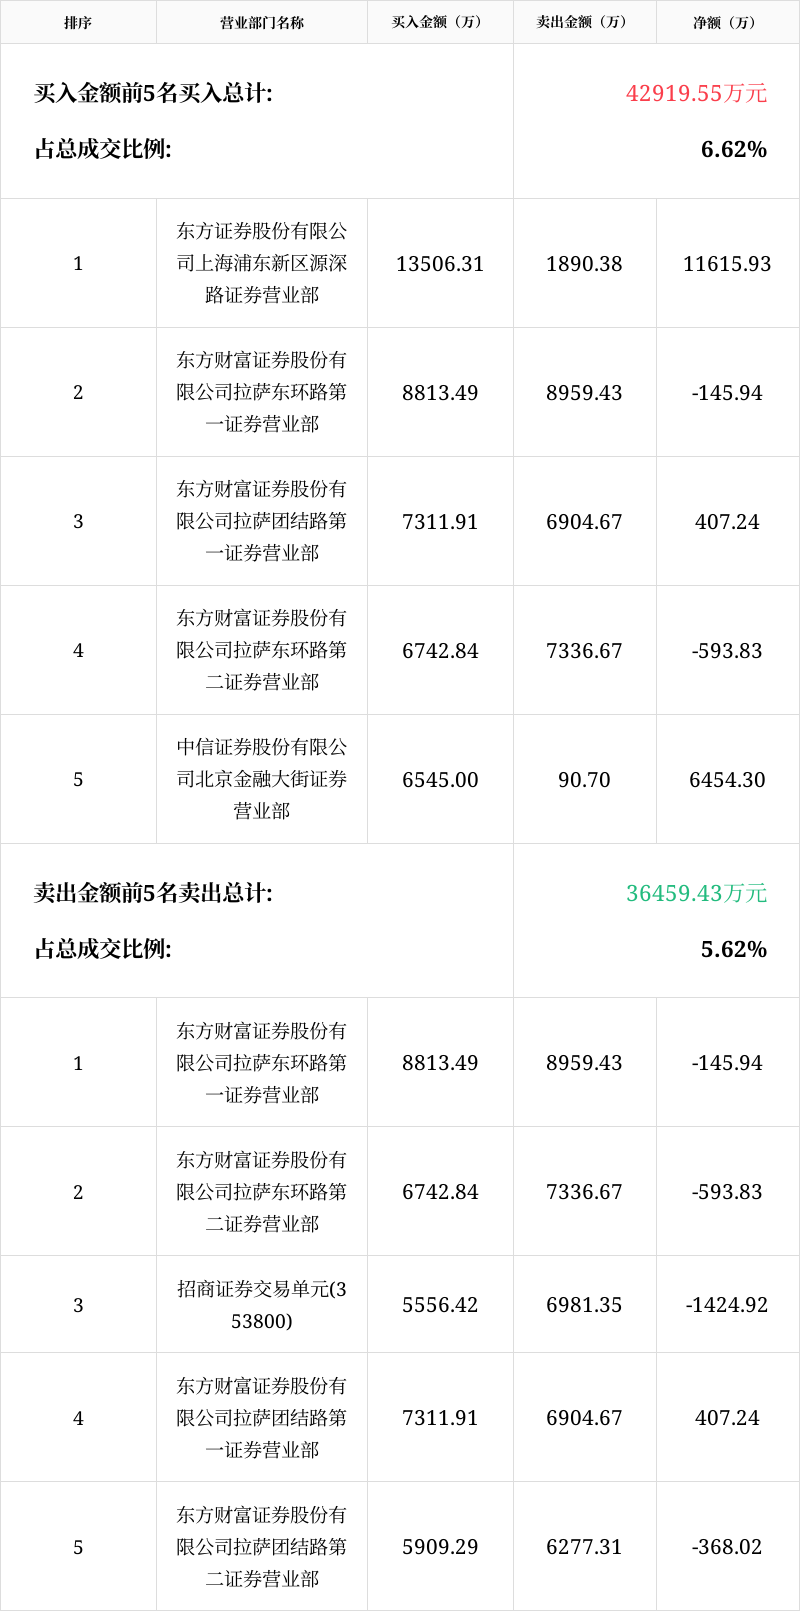Viewport: 800px width, 1611px height.
Task: Open 招商证券交易单元(353800) entry
Action: coord(262,1305)
